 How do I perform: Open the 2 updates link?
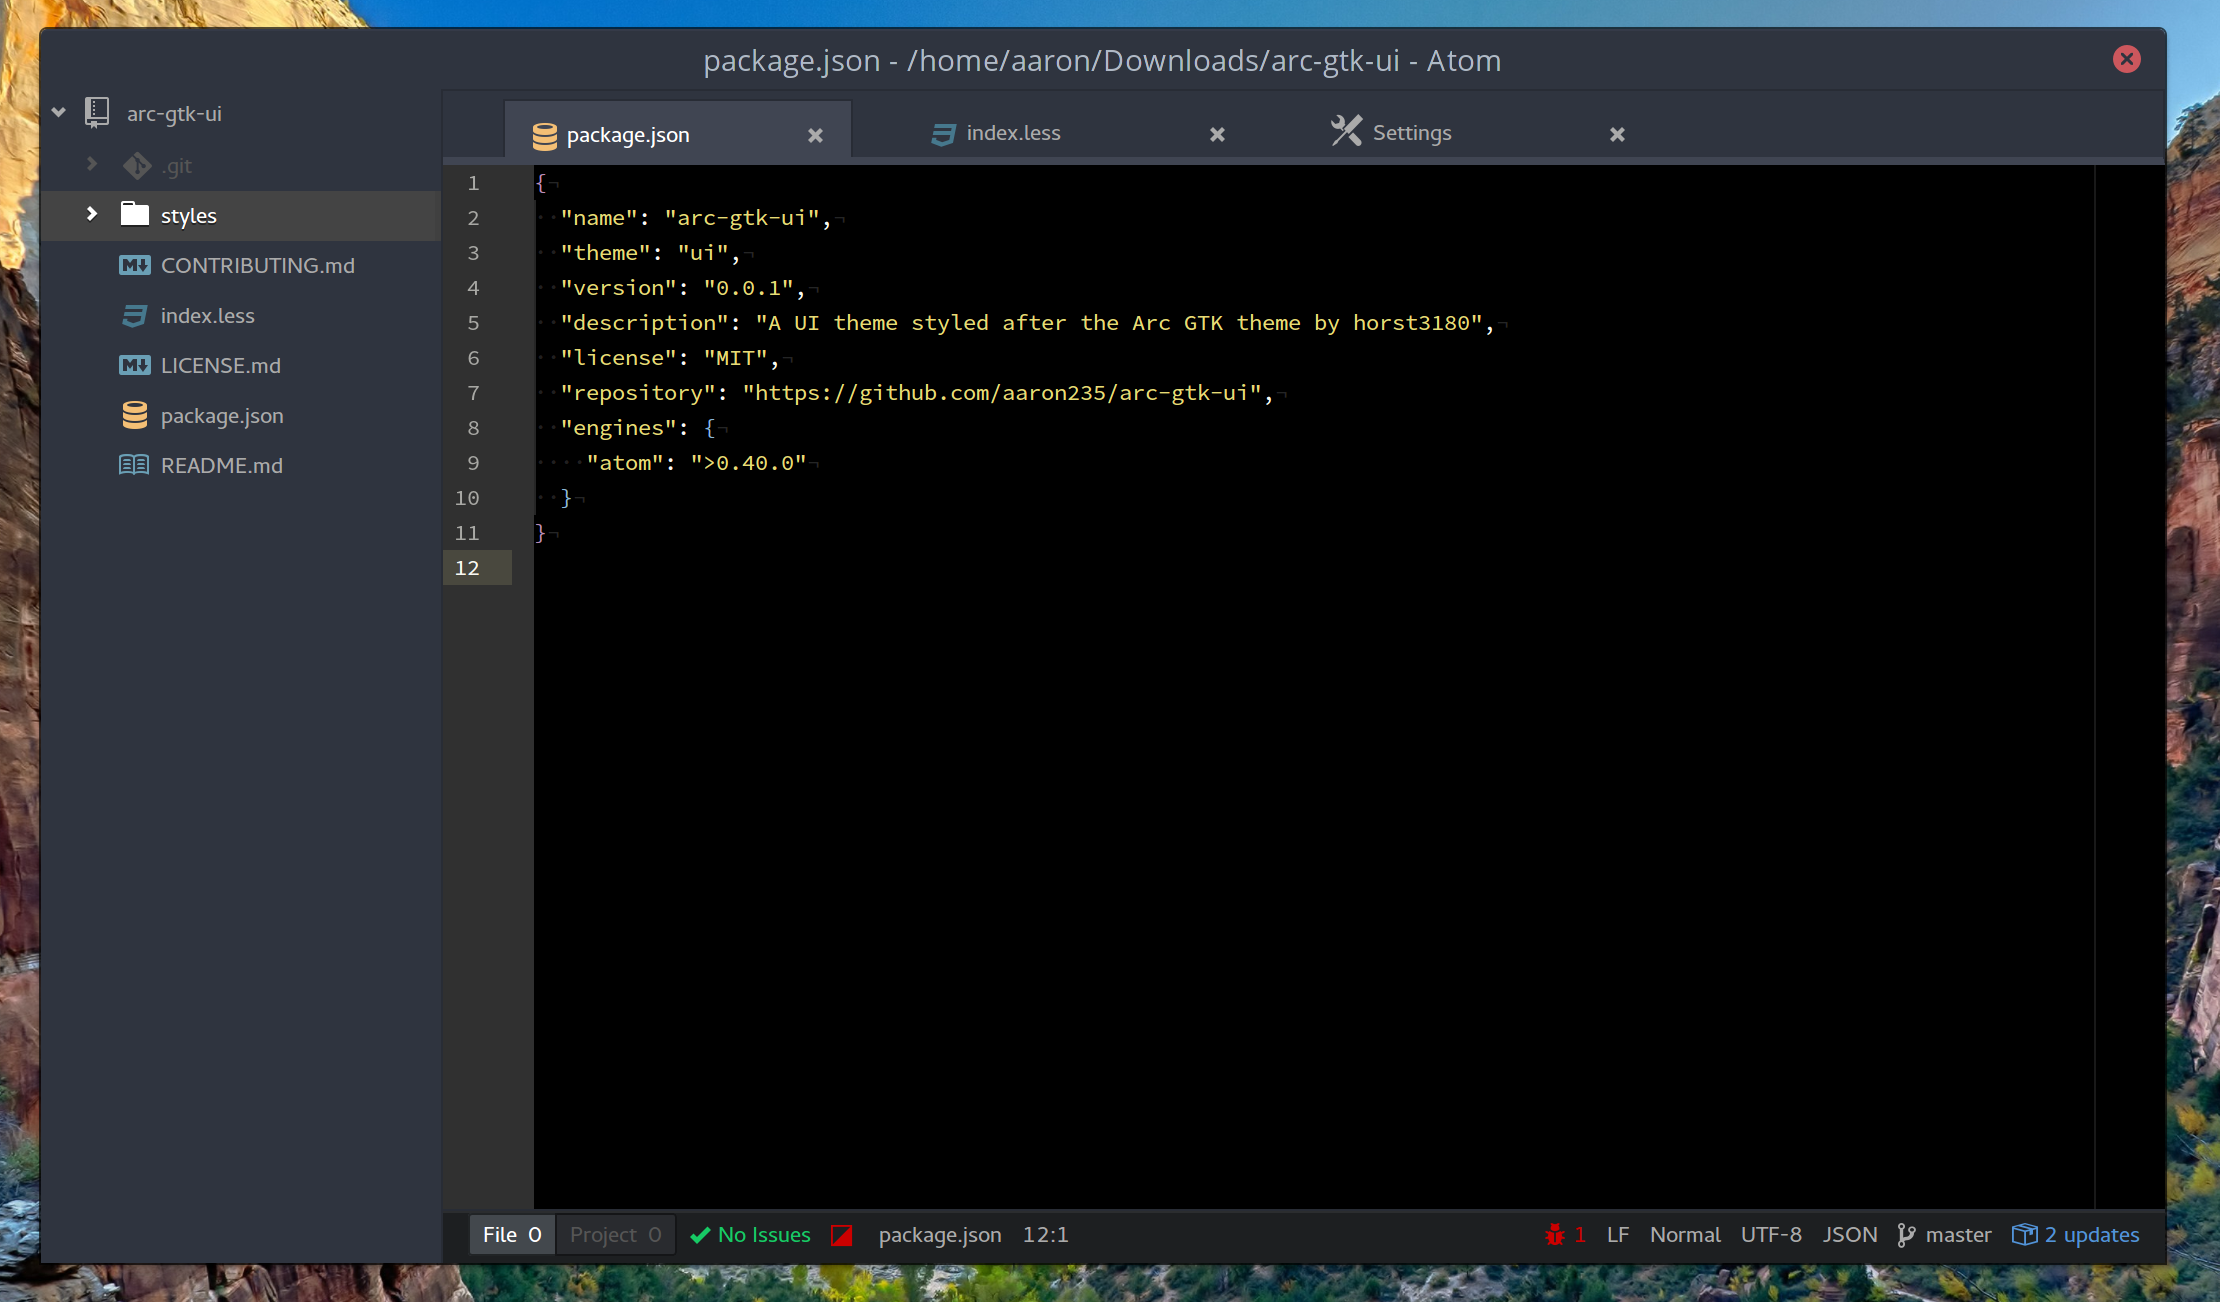pos(2092,1236)
